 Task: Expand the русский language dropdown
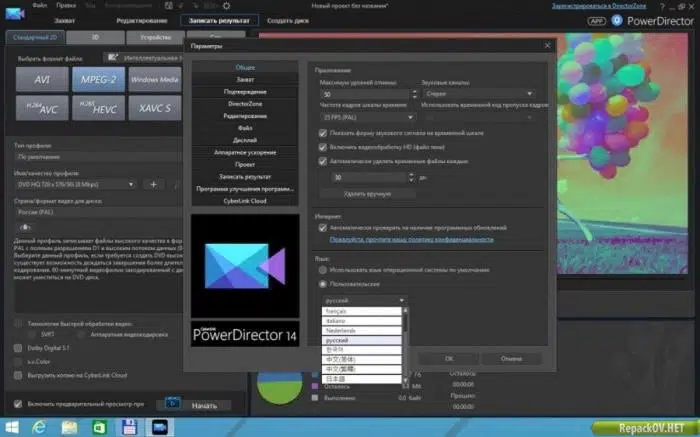tap(364, 300)
